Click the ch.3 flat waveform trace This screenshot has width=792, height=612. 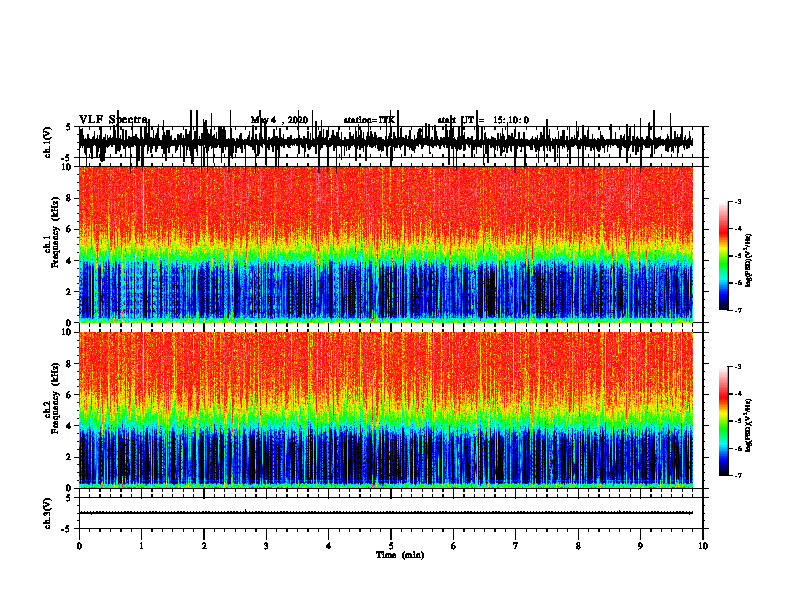(385, 513)
